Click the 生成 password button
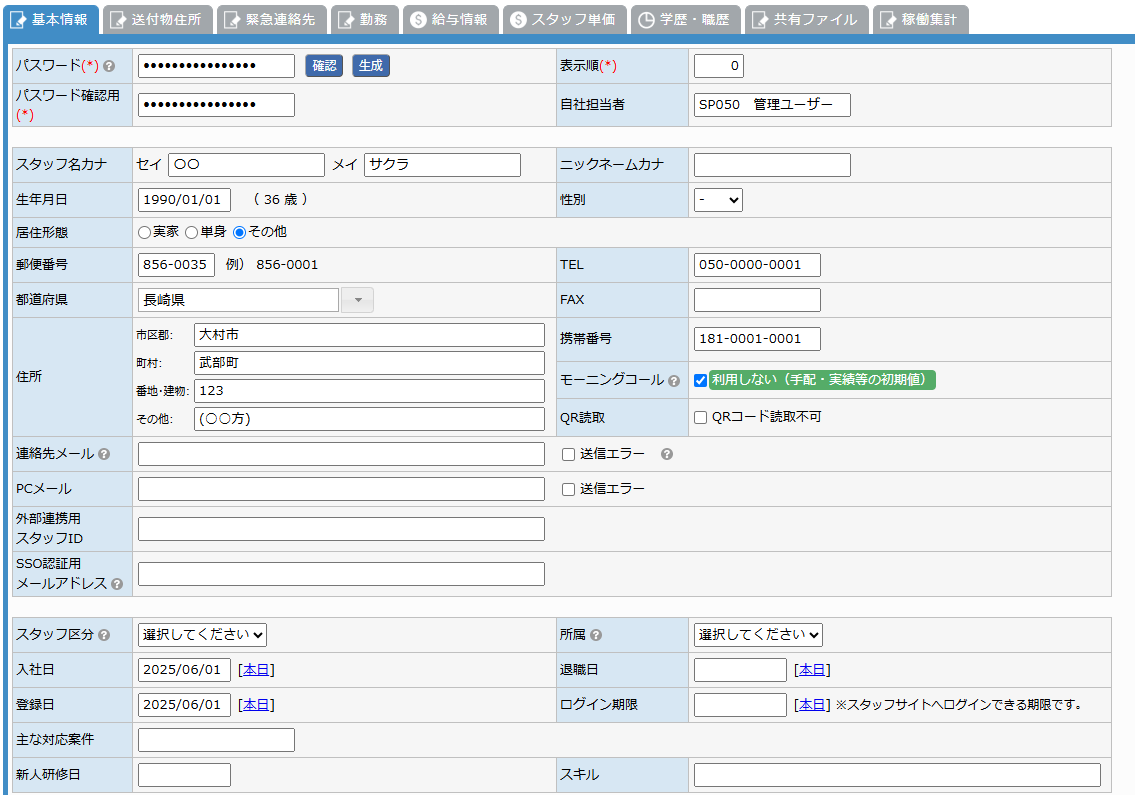The width and height of the screenshot is (1135, 795). point(371,66)
